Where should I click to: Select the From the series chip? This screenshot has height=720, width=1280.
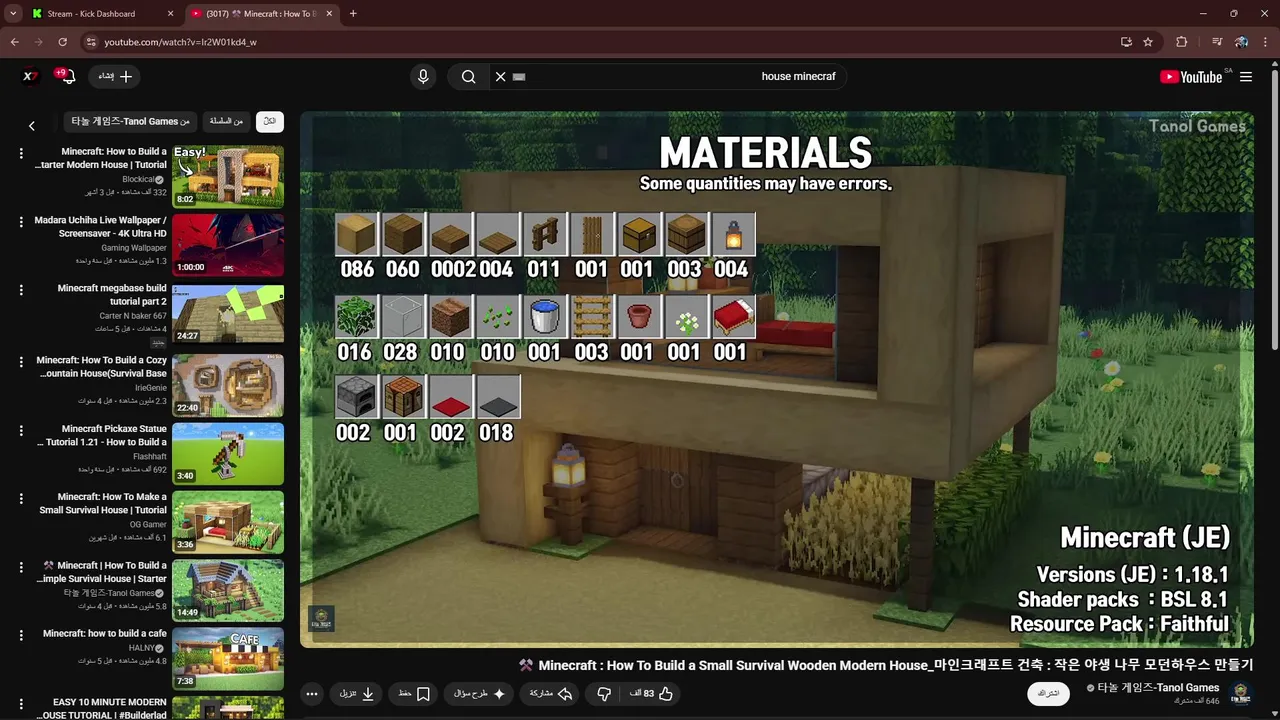pos(226,121)
